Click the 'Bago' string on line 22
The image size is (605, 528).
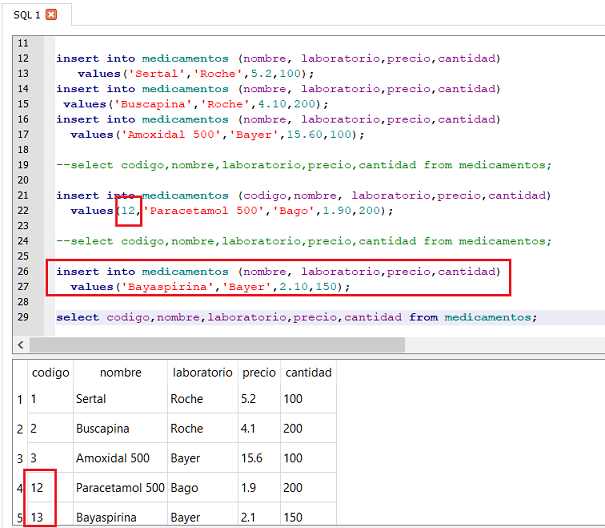tap(294, 210)
